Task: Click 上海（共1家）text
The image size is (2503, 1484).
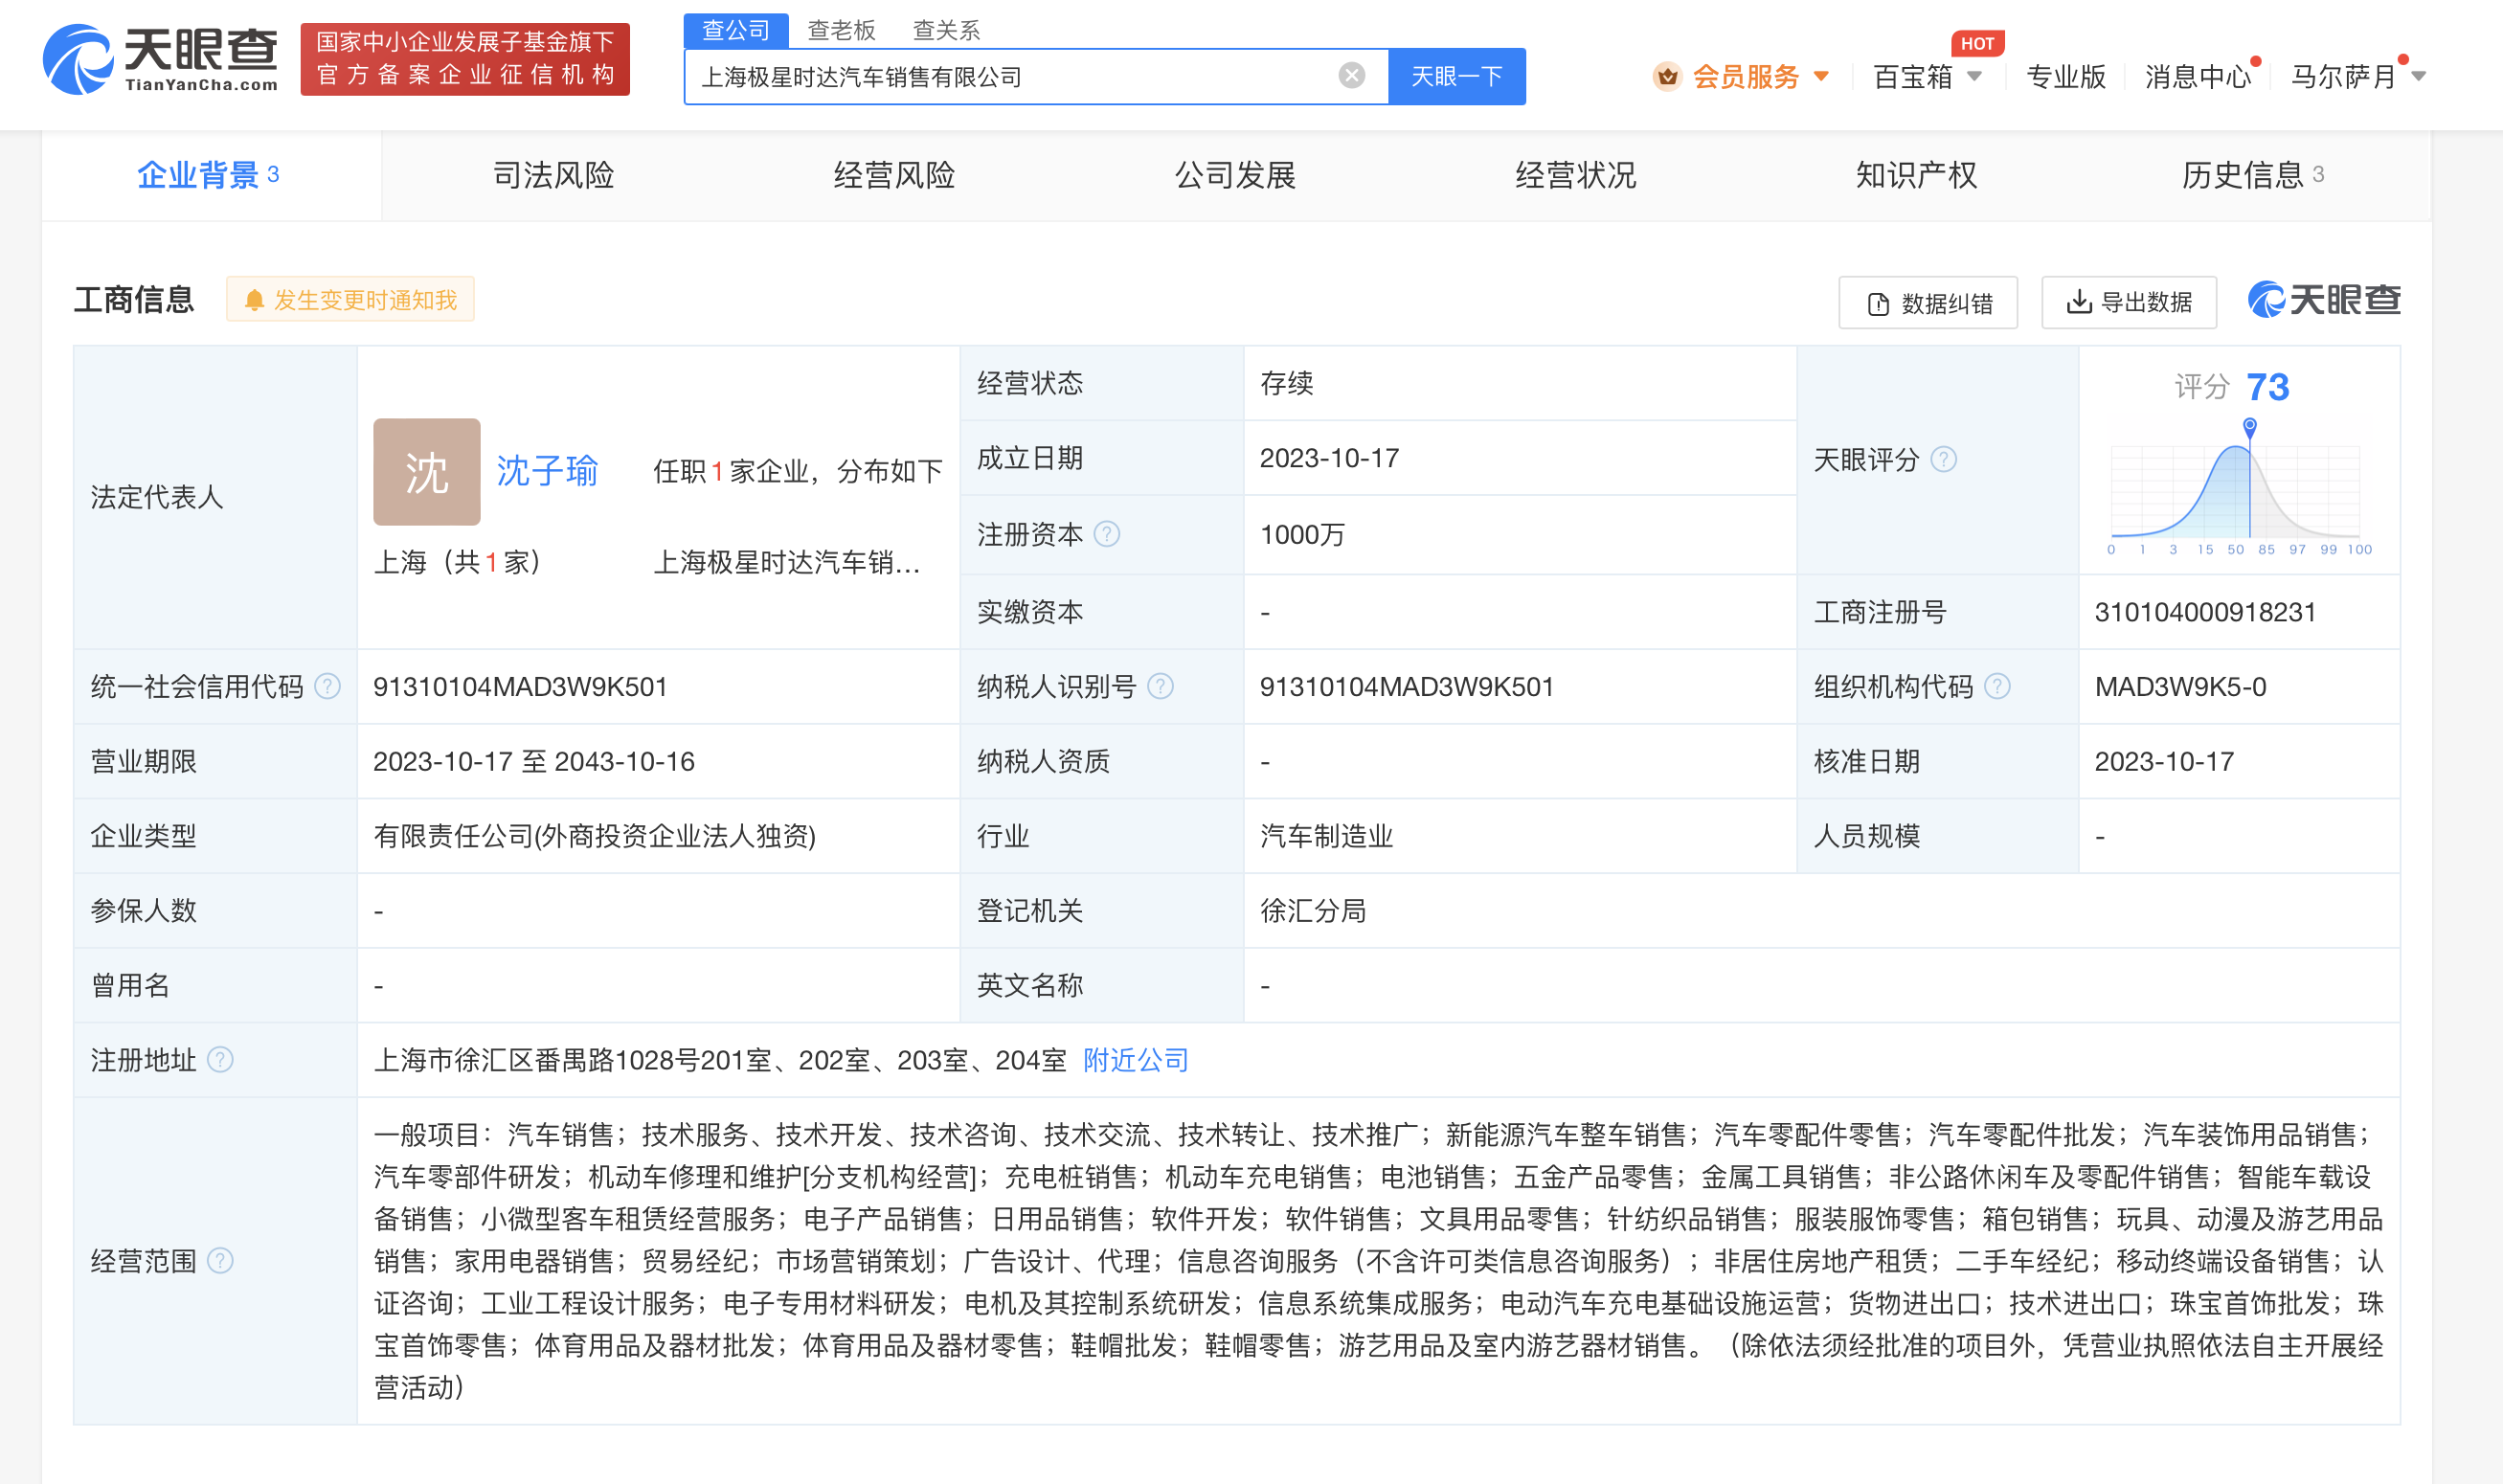Action: click(457, 562)
